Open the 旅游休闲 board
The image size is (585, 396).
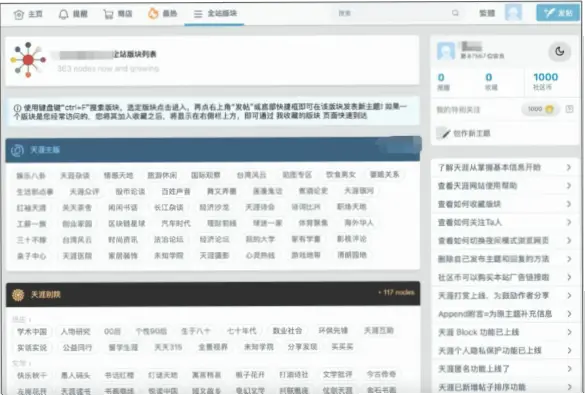click(x=162, y=175)
